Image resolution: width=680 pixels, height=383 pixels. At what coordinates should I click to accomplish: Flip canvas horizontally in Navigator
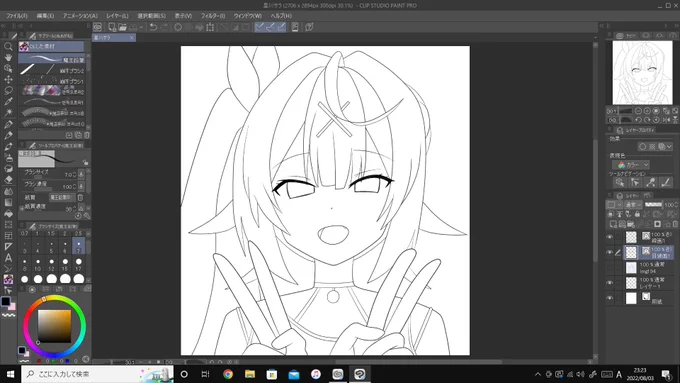point(667,120)
